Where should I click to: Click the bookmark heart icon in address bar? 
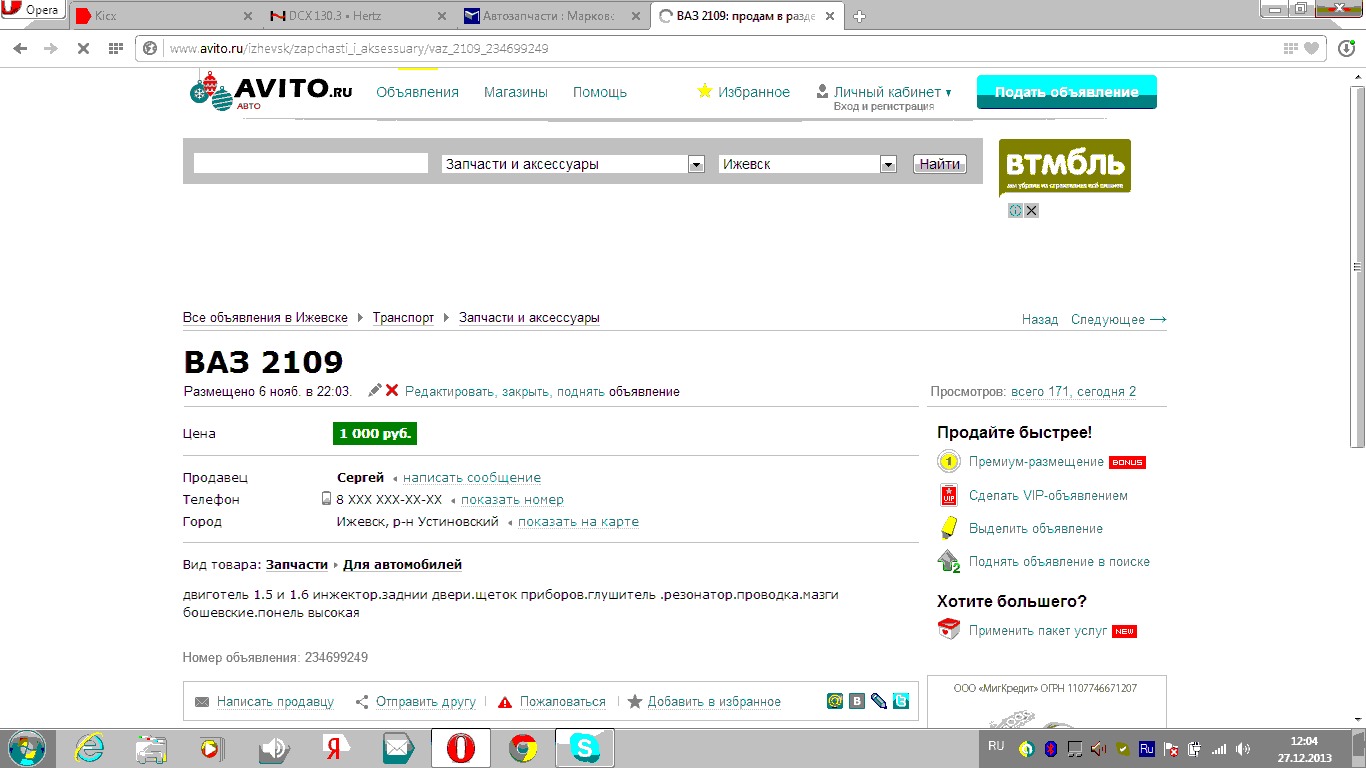point(1311,48)
